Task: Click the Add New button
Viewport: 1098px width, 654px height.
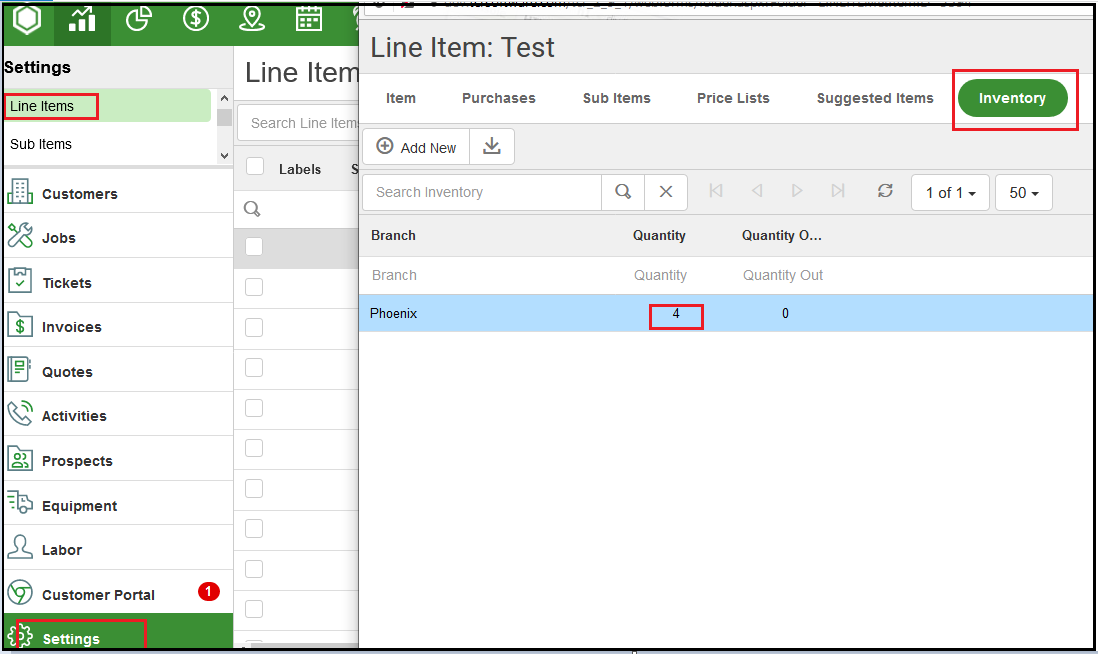Action: click(416, 146)
